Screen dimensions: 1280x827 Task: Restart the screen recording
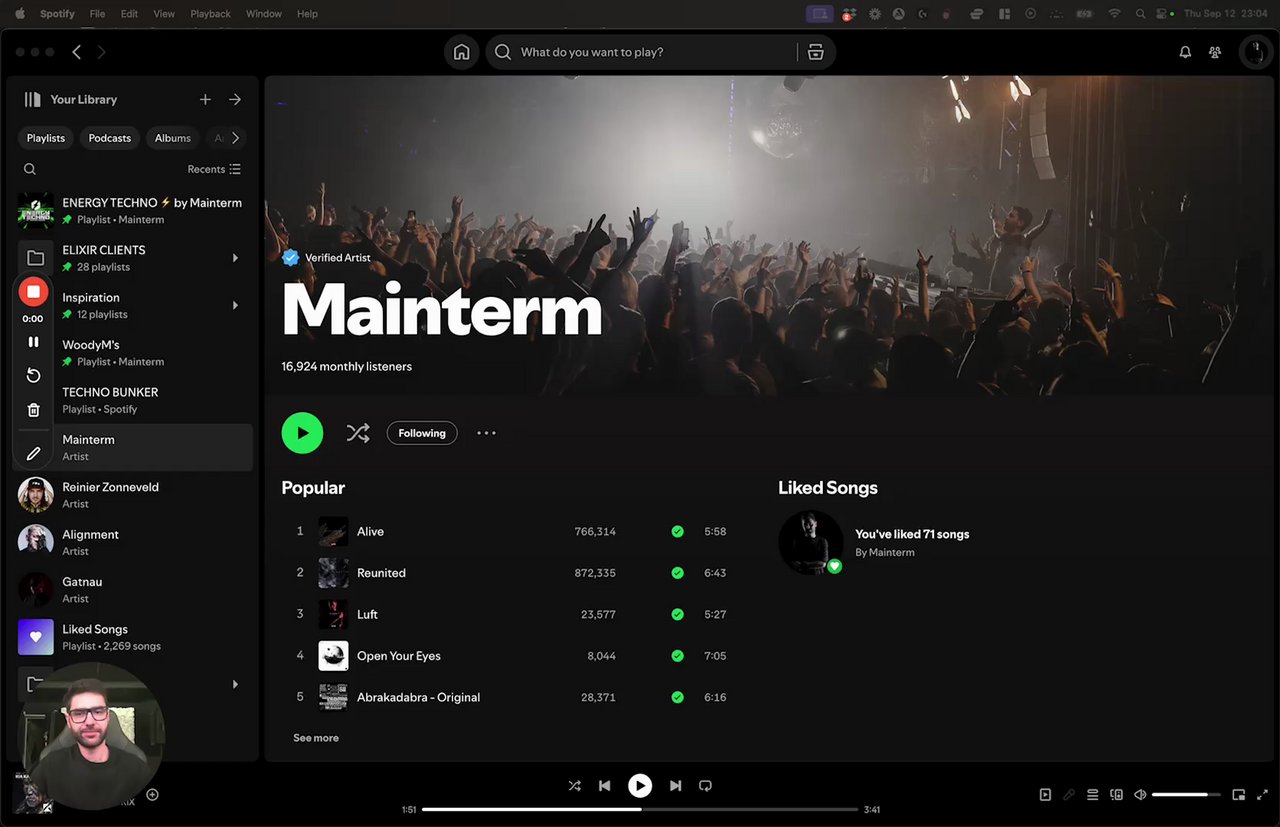pyautogui.click(x=33, y=375)
